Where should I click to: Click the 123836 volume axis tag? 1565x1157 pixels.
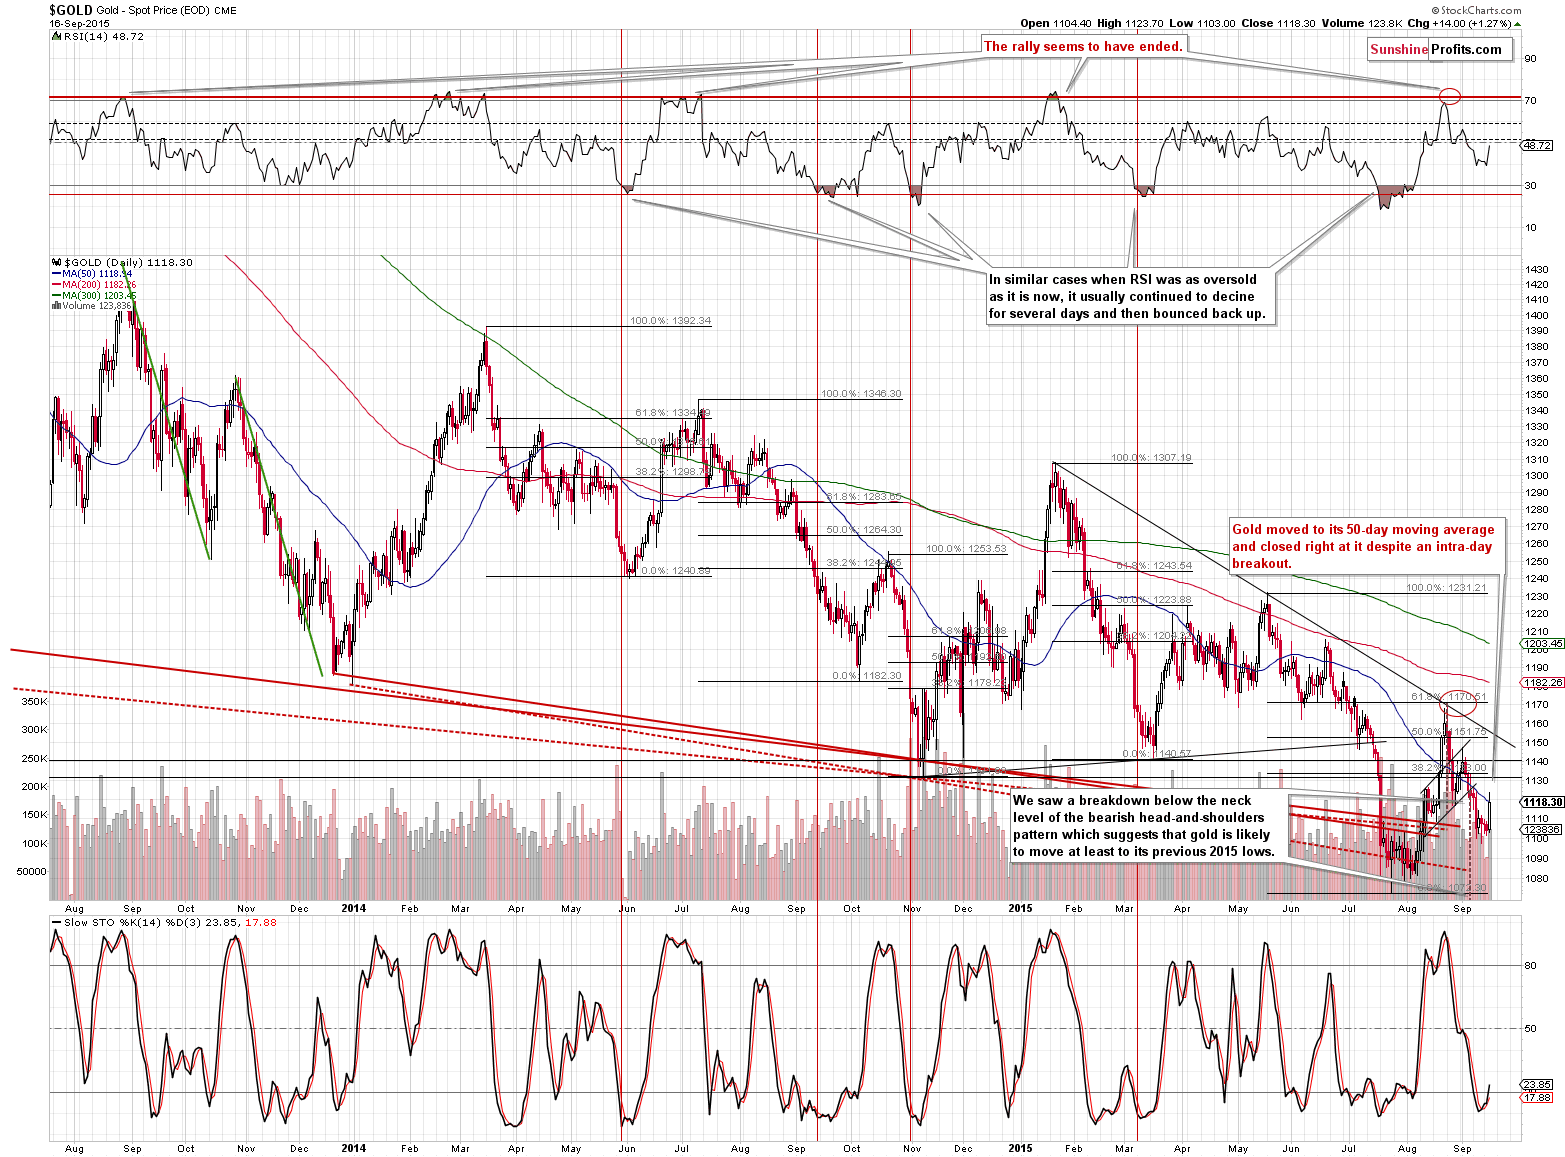coord(1541,829)
